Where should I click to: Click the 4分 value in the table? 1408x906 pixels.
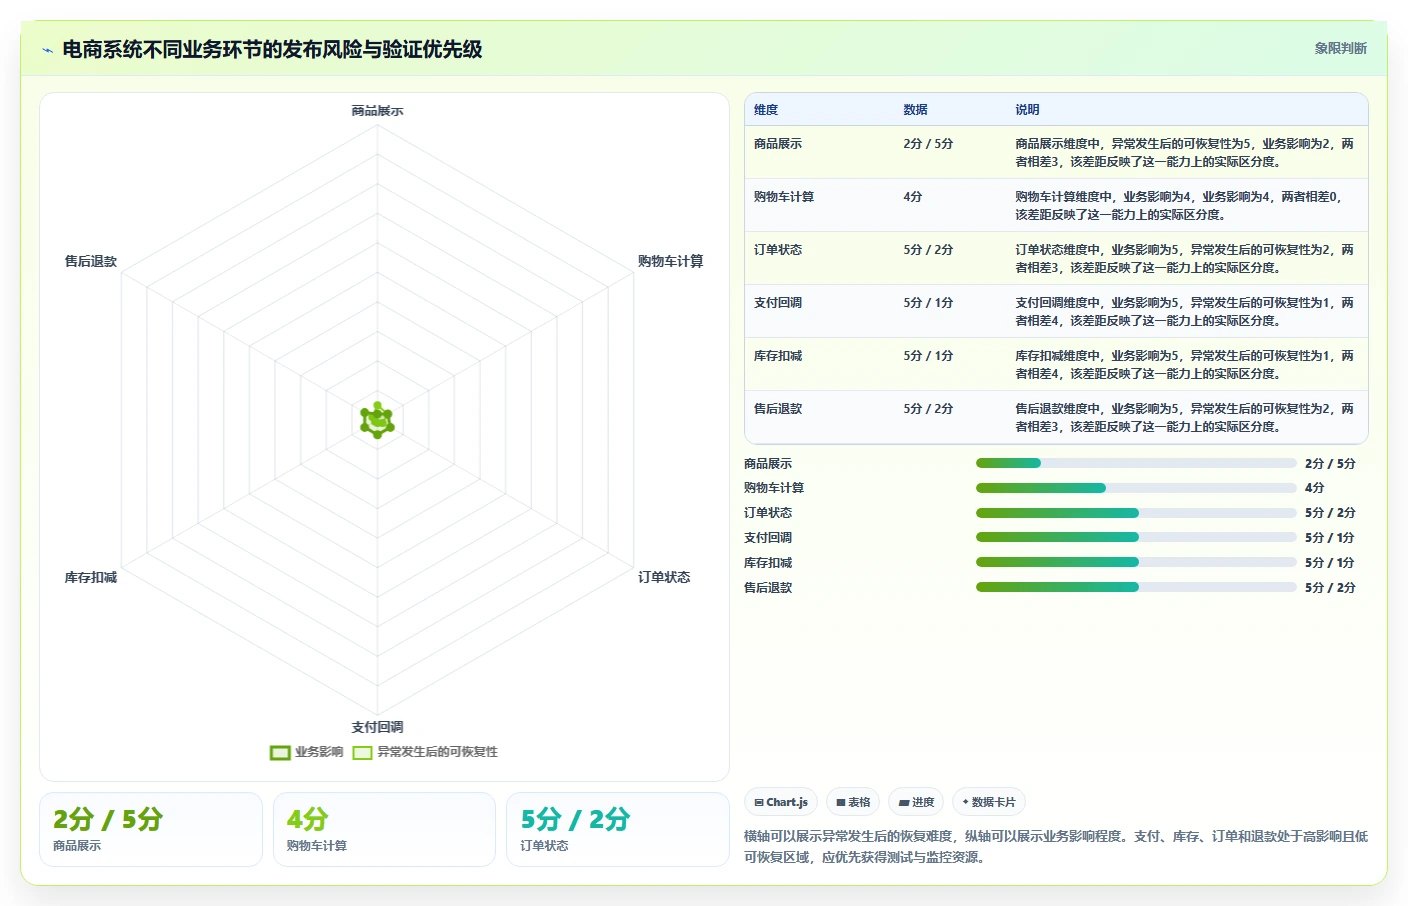point(913,197)
